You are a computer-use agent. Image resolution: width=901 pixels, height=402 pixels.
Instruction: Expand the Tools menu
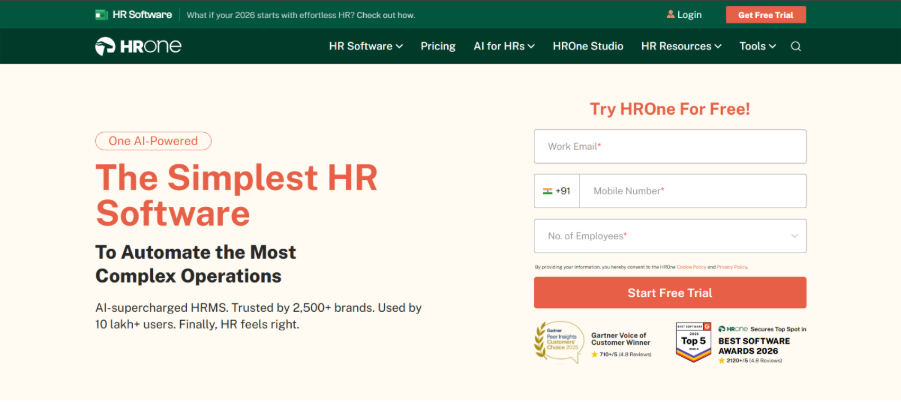pos(757,47)
